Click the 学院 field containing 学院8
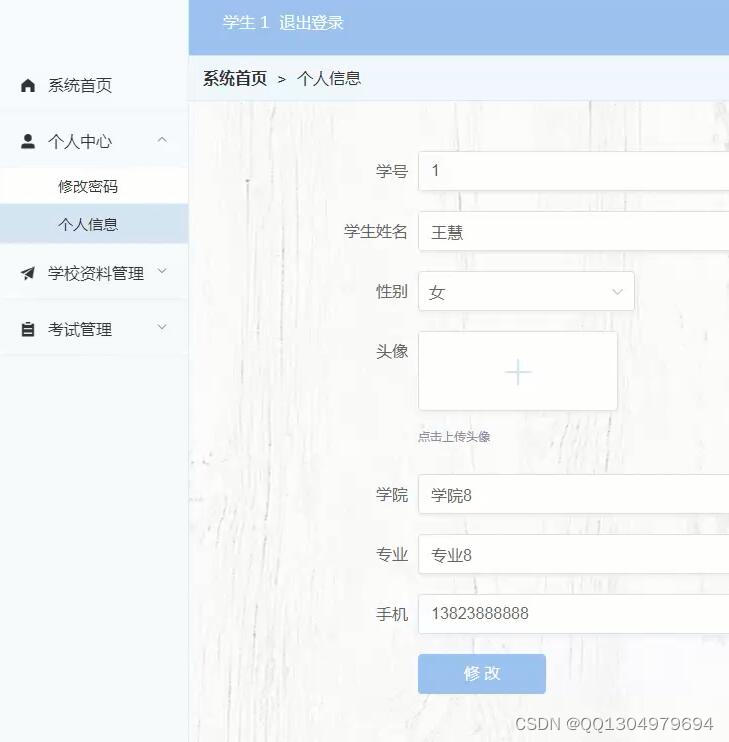Image resolution: width=729 pixels, height=742 pixels. pos(575,495)
